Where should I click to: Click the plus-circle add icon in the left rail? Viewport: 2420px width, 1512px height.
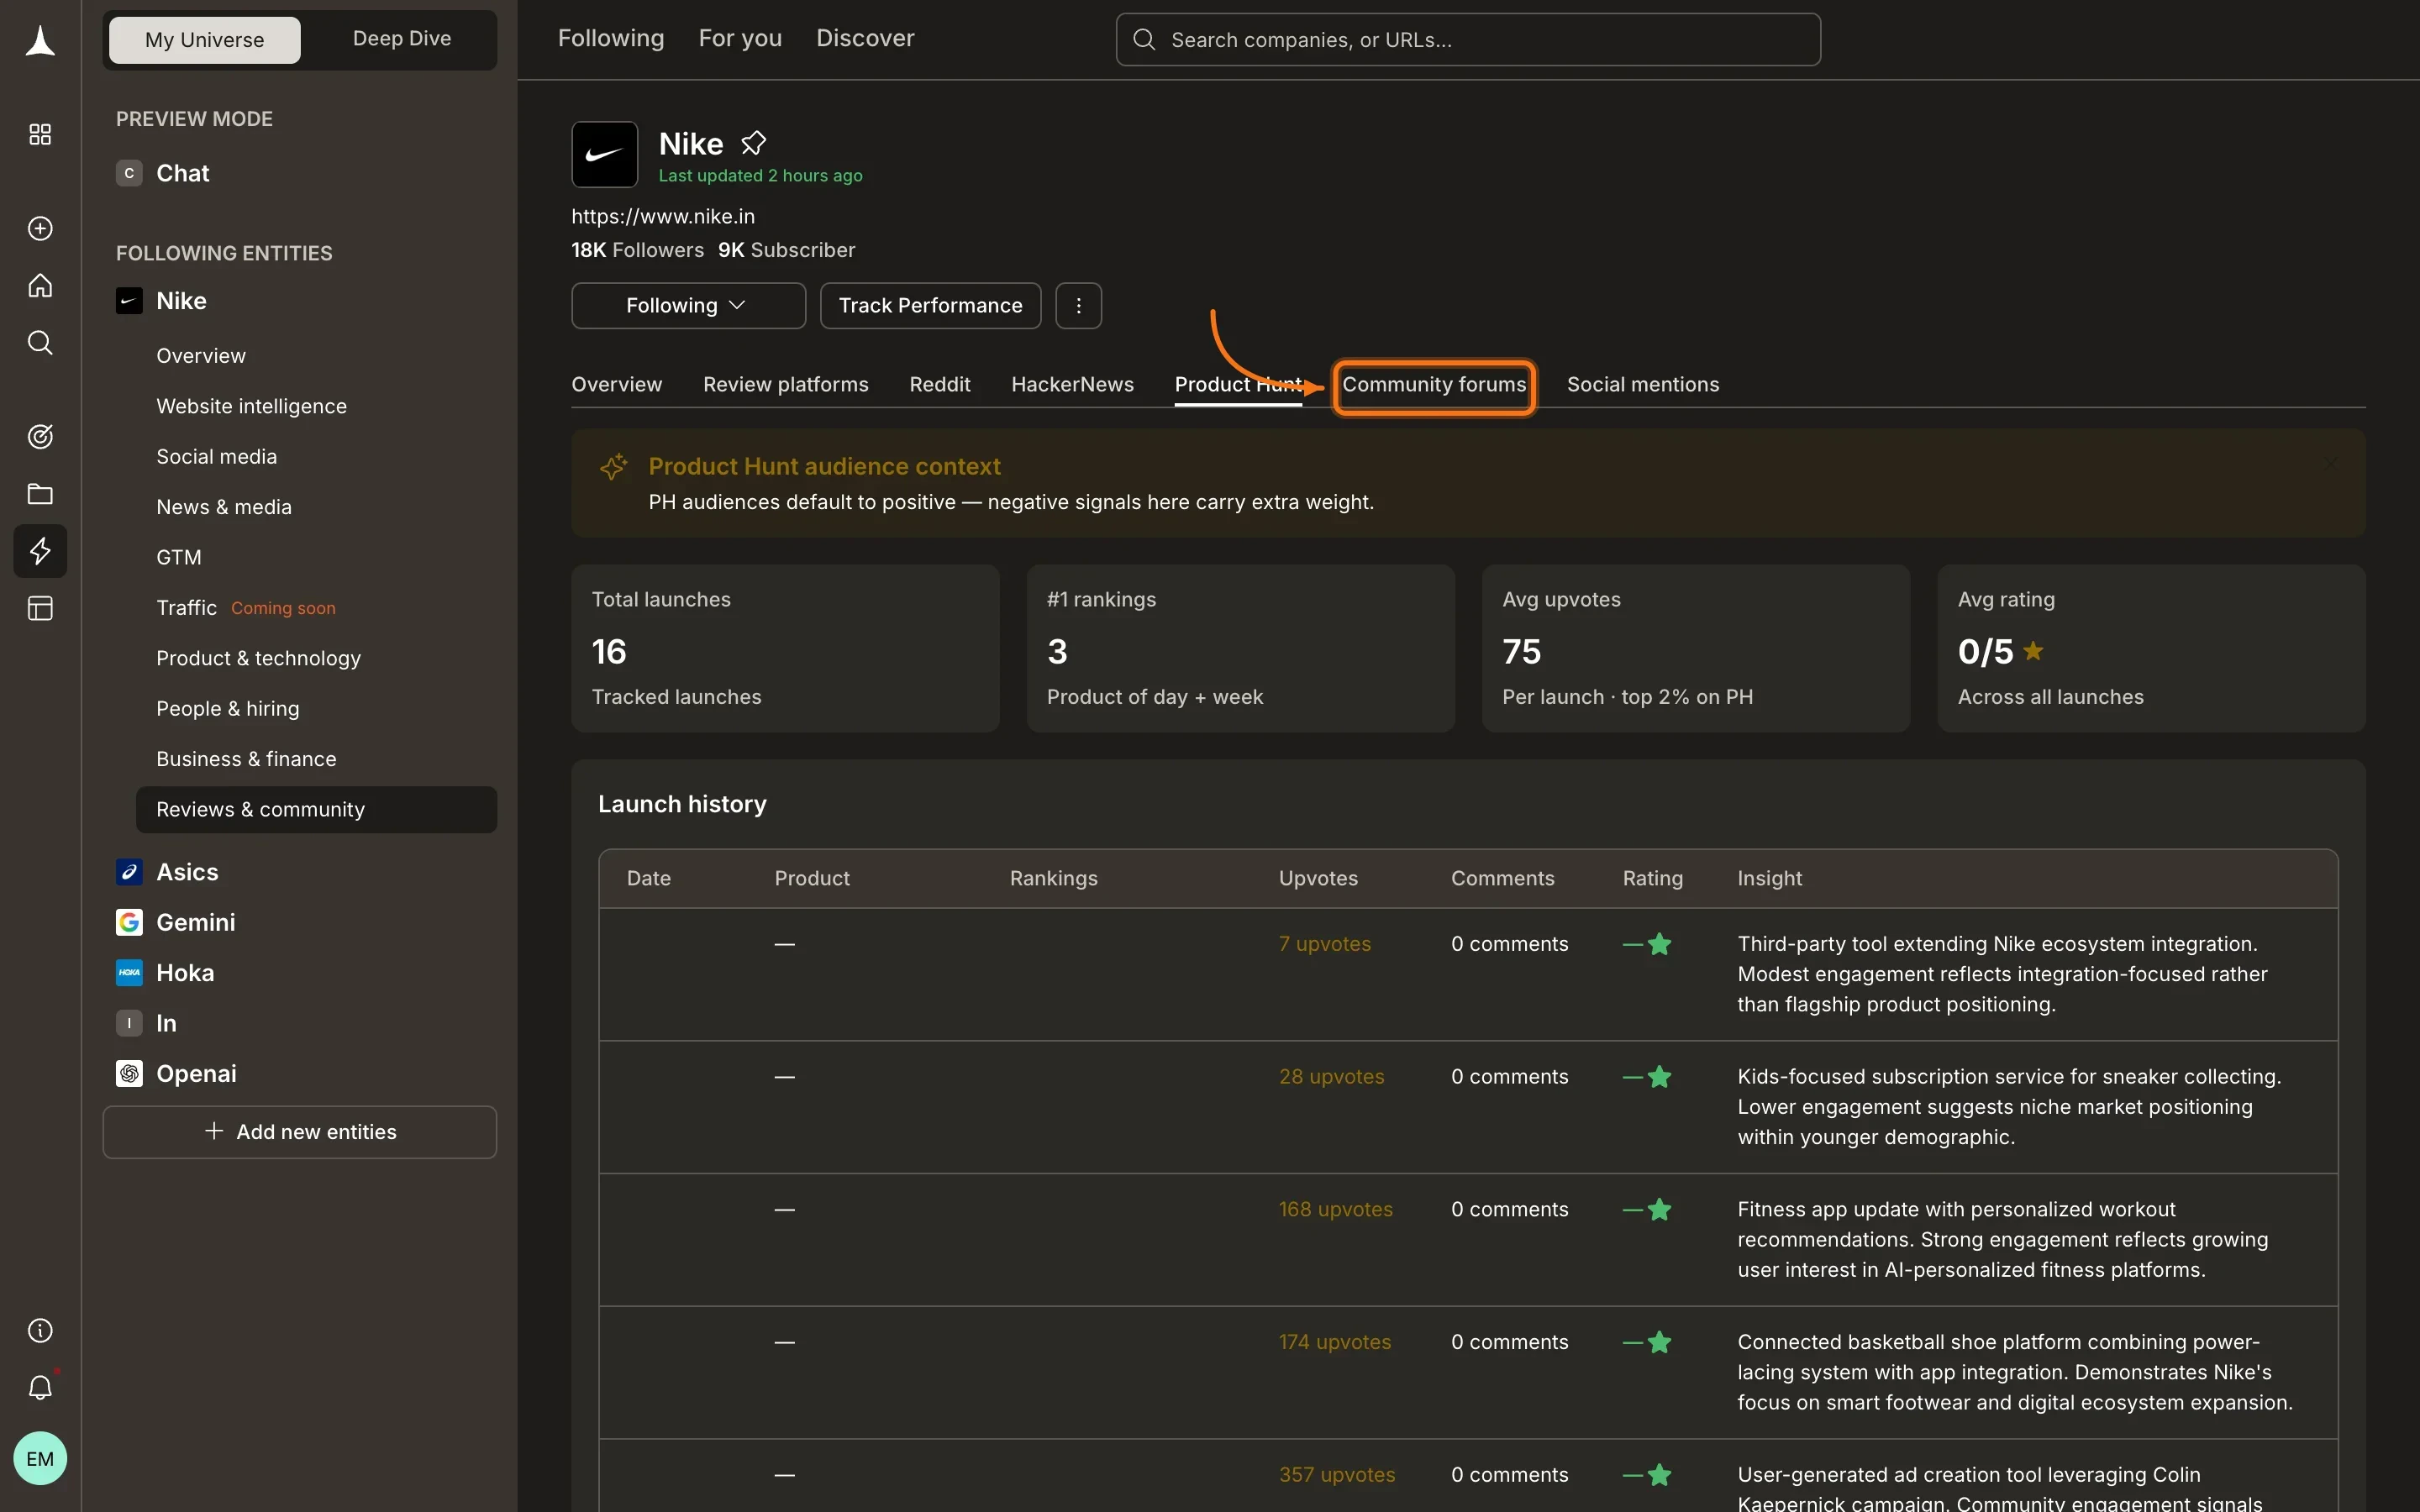[40, 229]
